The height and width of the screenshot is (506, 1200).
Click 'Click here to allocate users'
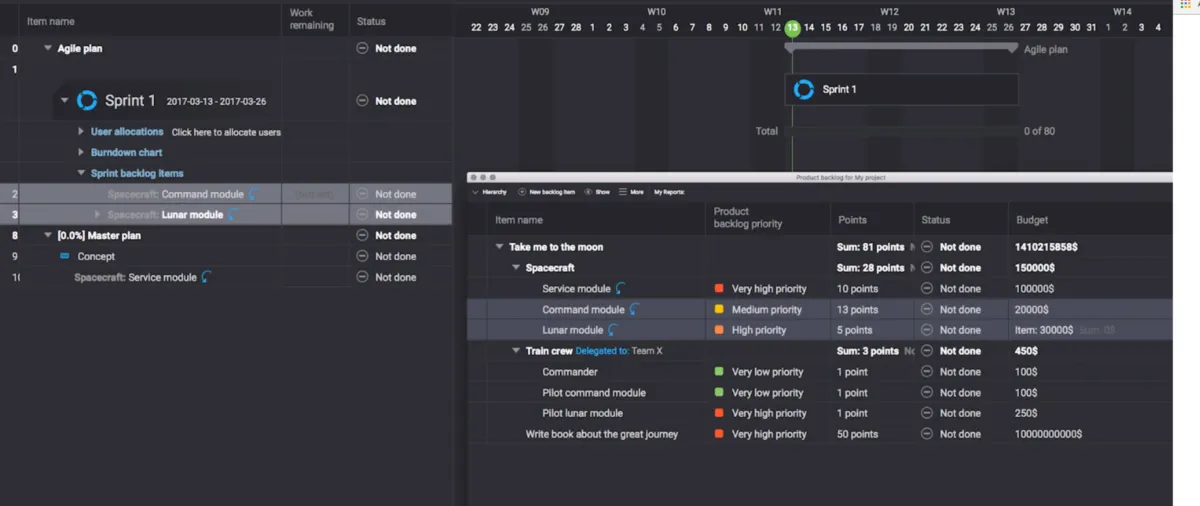pos(226,132)
